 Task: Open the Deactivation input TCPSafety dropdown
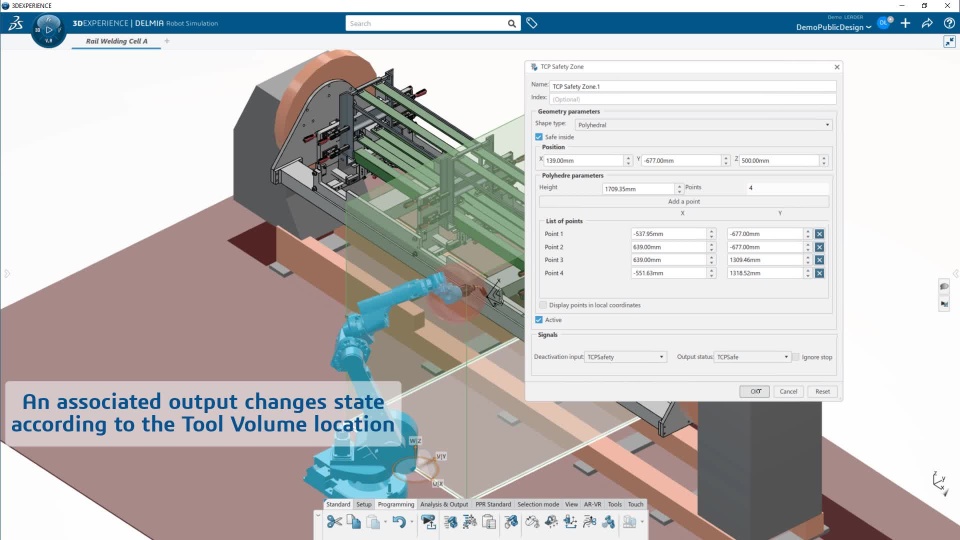point(625,357)
